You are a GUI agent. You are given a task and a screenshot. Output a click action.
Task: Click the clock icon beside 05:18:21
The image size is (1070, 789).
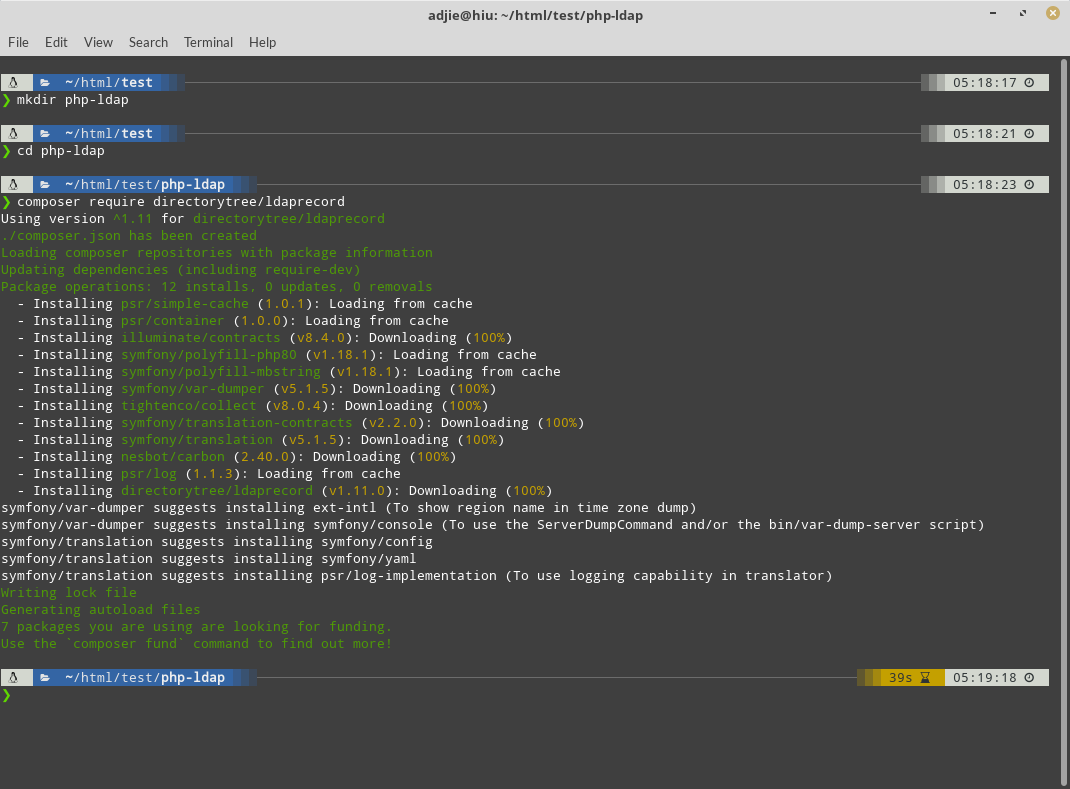coord(1030,134)
